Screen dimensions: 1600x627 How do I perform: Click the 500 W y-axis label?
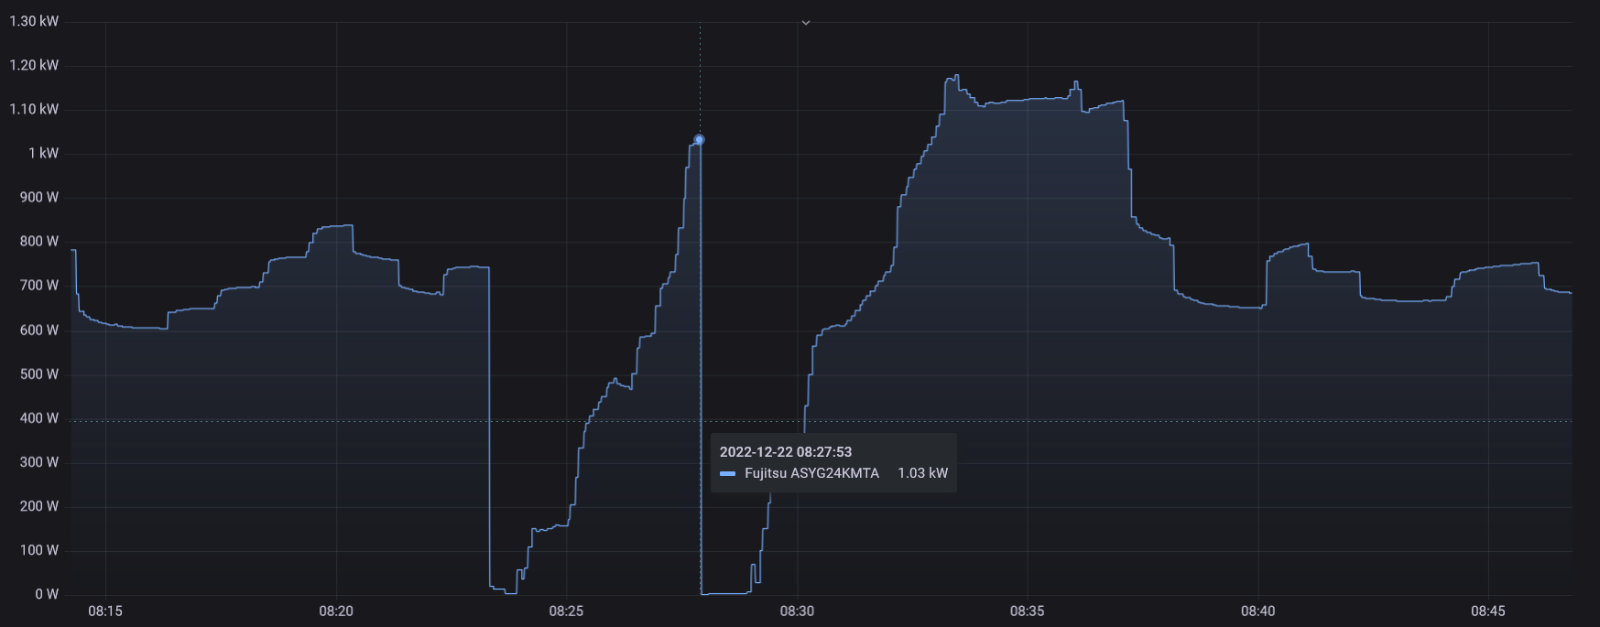pos(39,374)
